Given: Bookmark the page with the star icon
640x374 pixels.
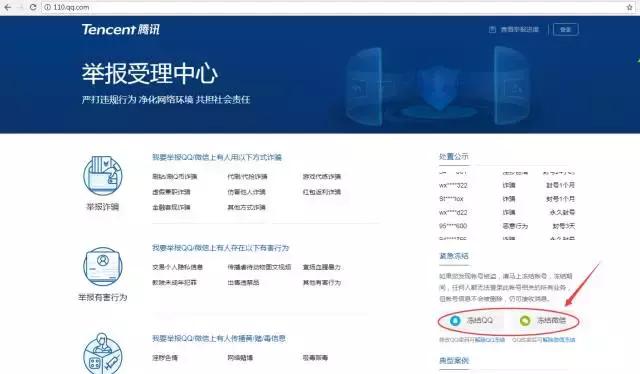Looking at the screenshot, I should click(x=629, y=7).
